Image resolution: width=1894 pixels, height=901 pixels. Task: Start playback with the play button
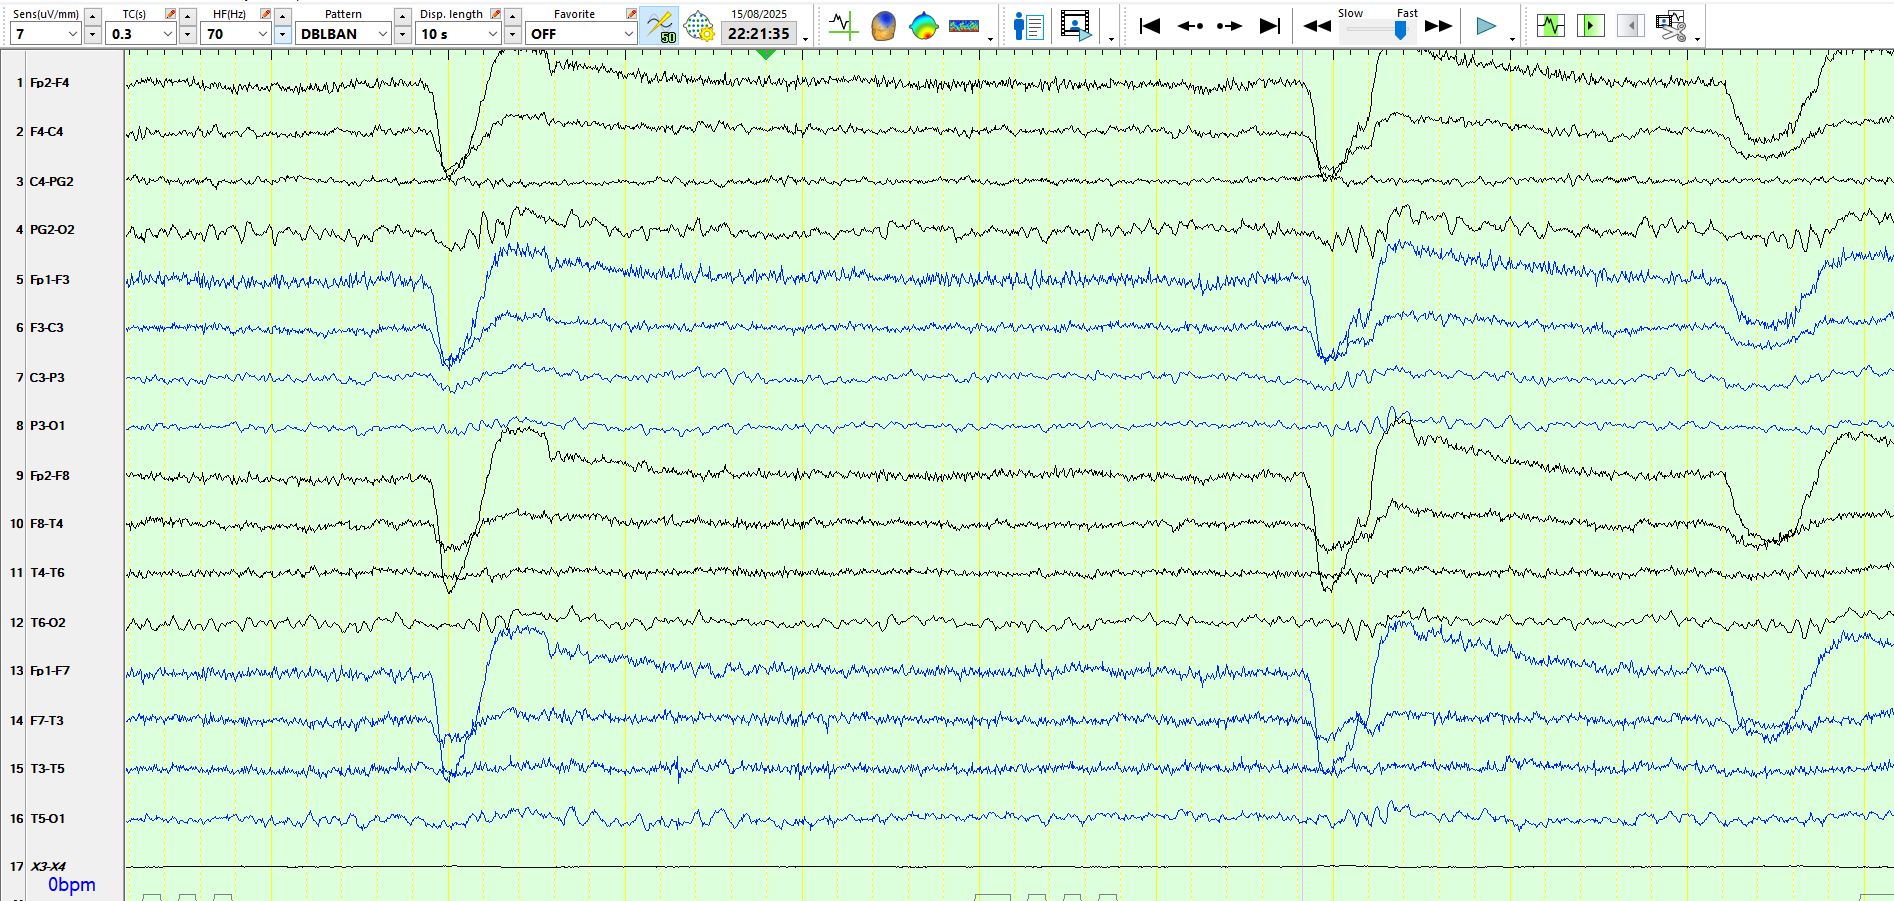1486,26
